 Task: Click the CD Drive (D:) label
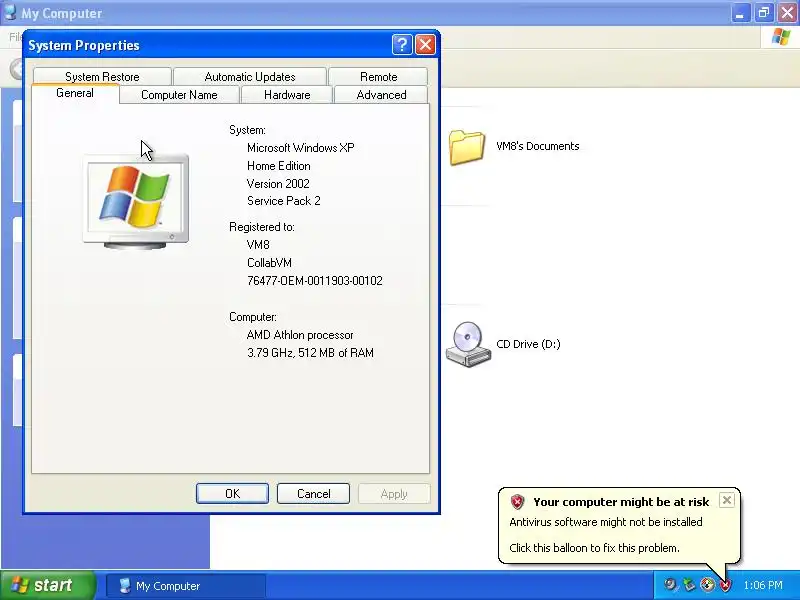(528, 344)
